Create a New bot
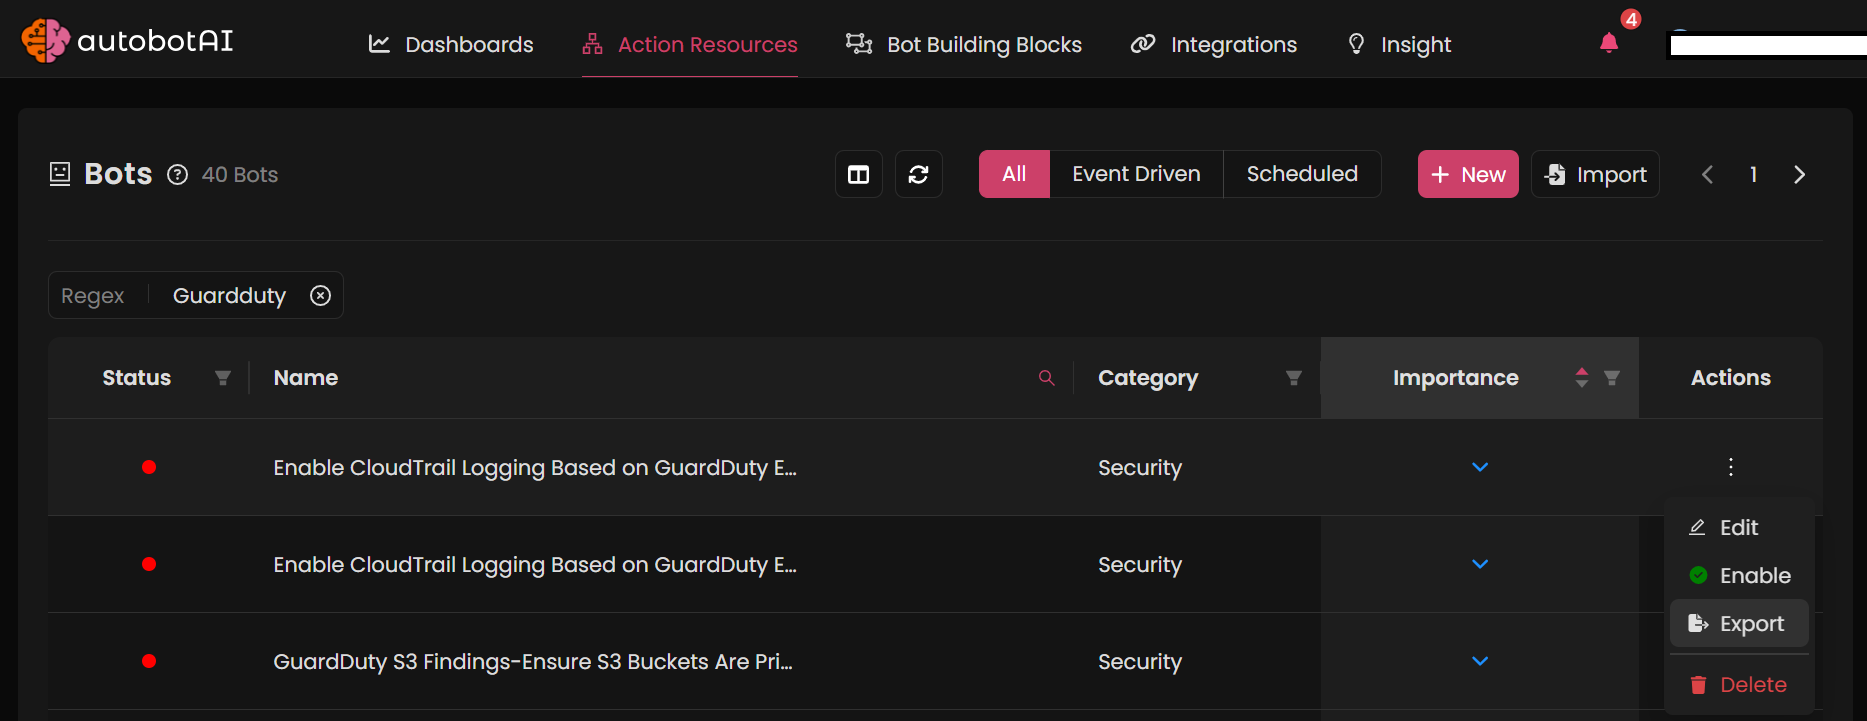This screenshot has height=721, width=1867. tap(1468, 174)
